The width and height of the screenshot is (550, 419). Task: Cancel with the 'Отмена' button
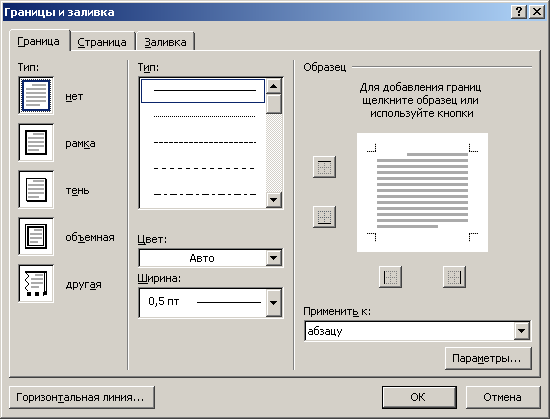point(503,397)
